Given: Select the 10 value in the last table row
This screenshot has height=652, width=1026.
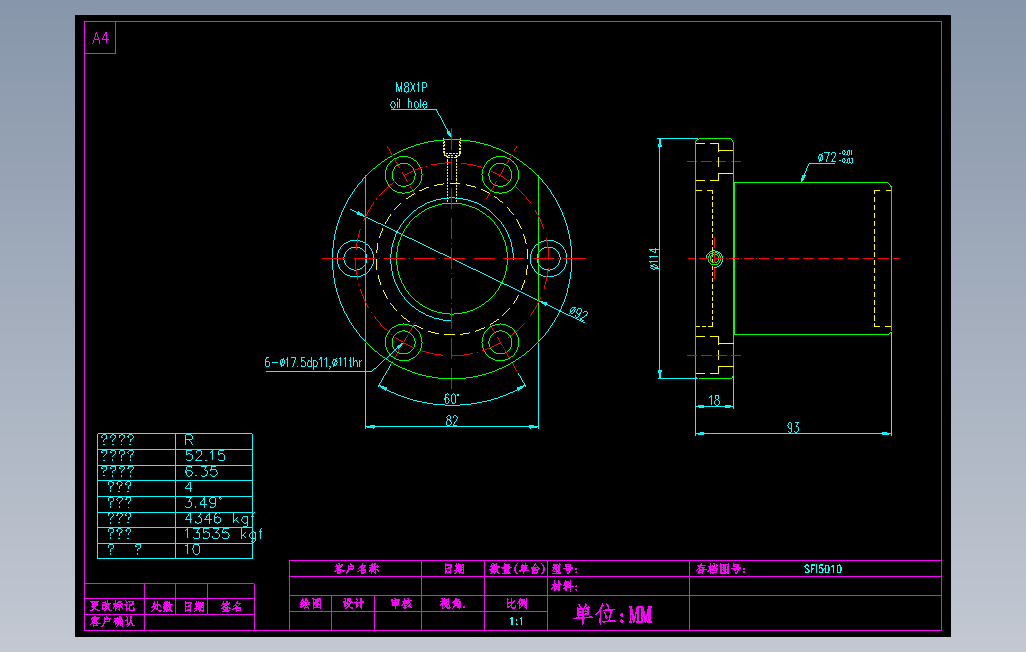Looking at the screenshot, I should [x=192, y=549].
